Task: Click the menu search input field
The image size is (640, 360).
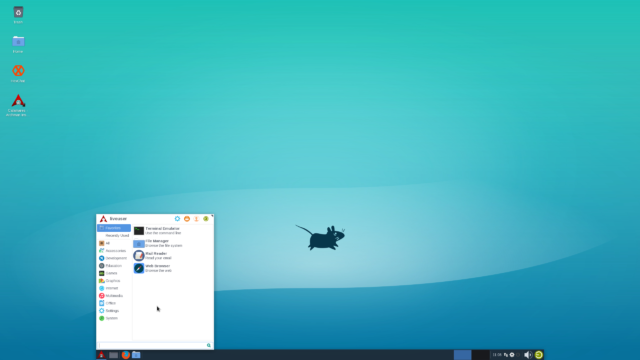Action: click(x=155, y=345)
